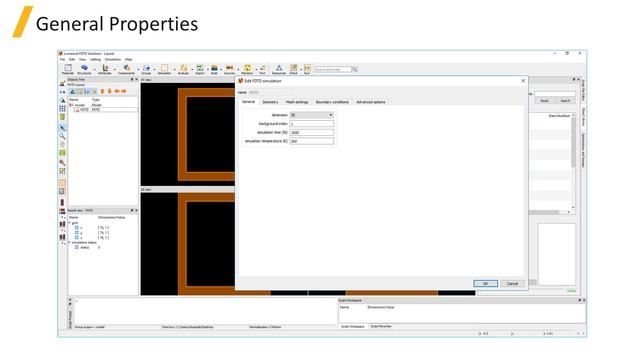Click the Run simulation icon
The image size is (640, 360).
point(307,69)
